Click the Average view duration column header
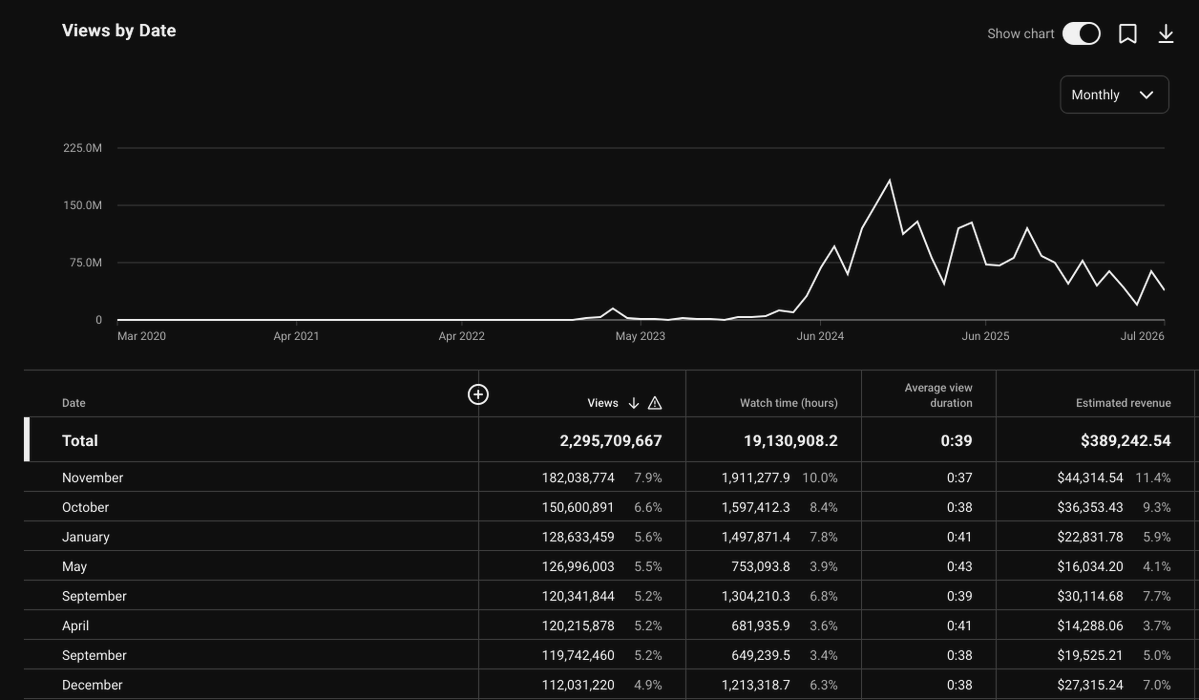 938,396
